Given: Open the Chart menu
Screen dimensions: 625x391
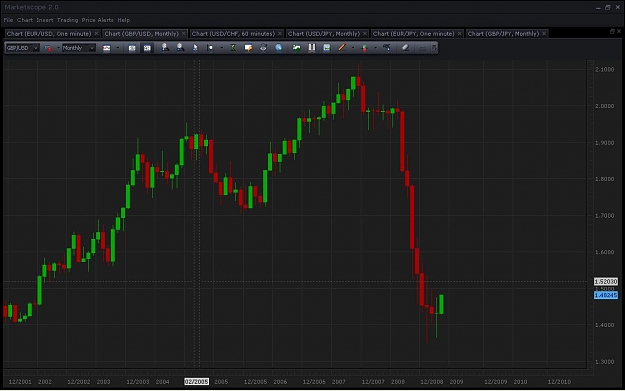Looking at the screenshot, I should [25, 20].
